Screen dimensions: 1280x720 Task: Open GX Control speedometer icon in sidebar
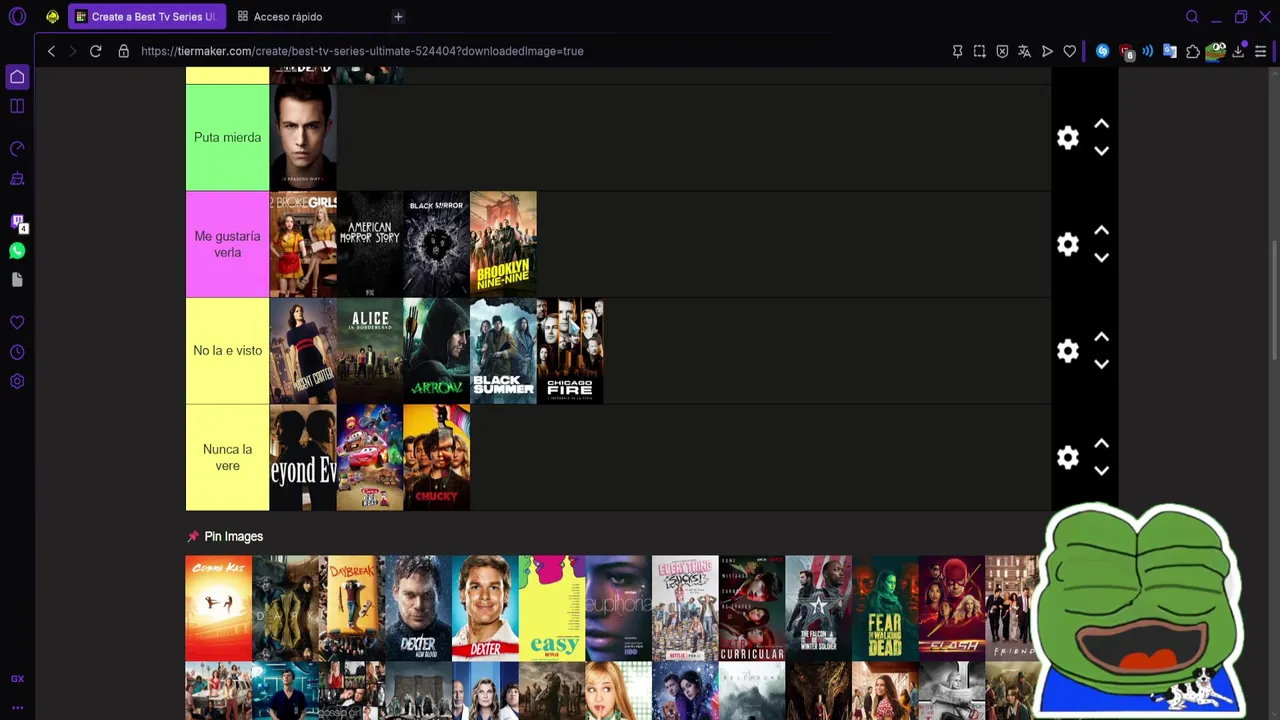coord(17,149)
